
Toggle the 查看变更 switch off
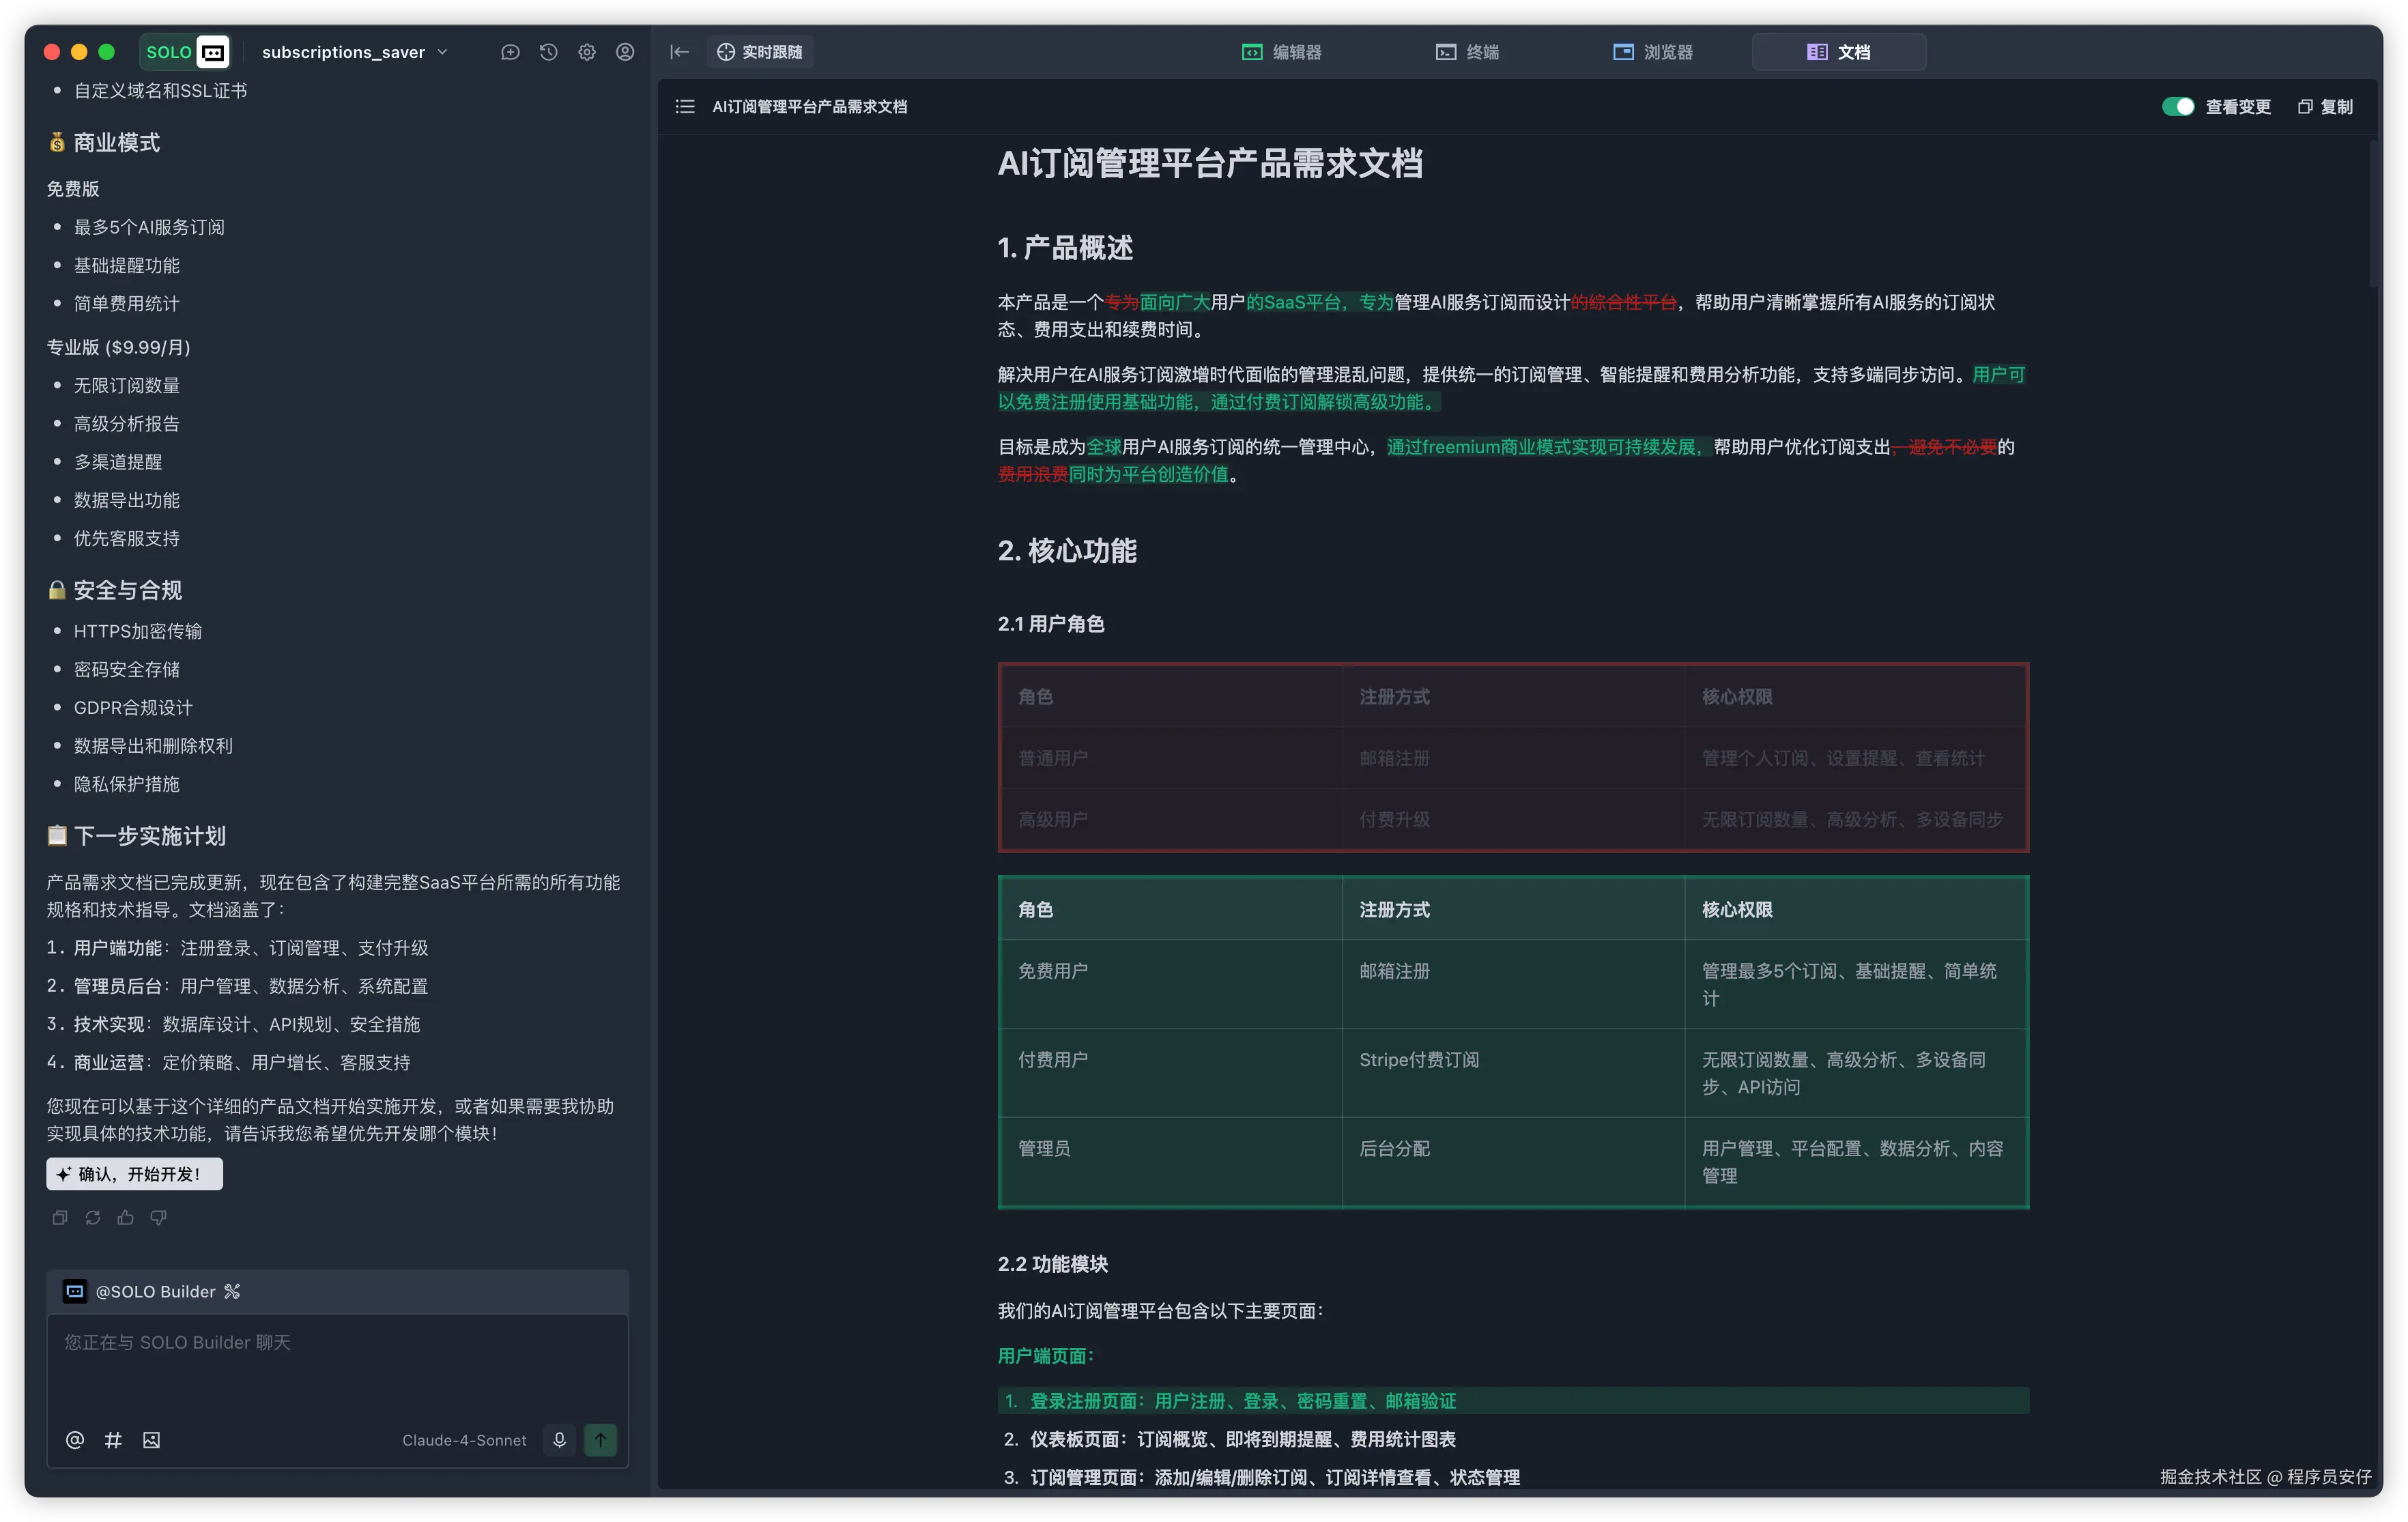(2177, 107)
